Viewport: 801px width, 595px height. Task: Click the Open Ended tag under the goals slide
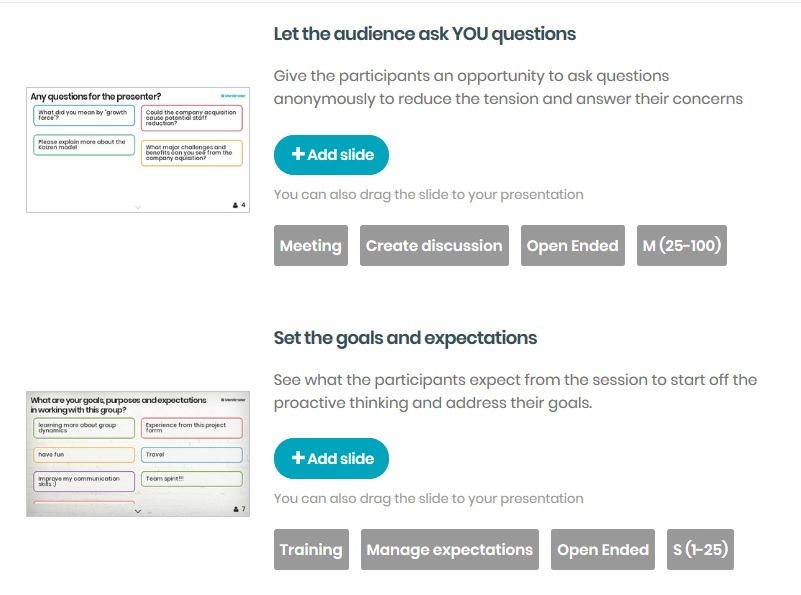point(603,550)
